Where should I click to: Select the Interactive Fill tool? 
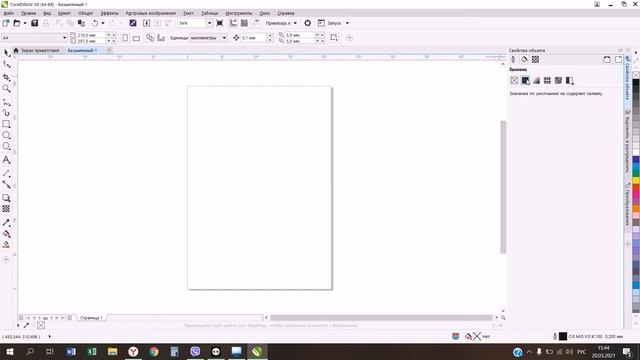6,234
